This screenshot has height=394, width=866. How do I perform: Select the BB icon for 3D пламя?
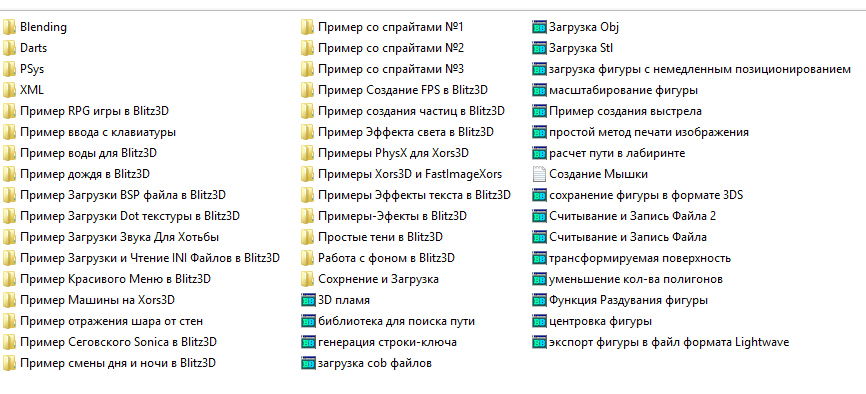(x=308, y=301)
